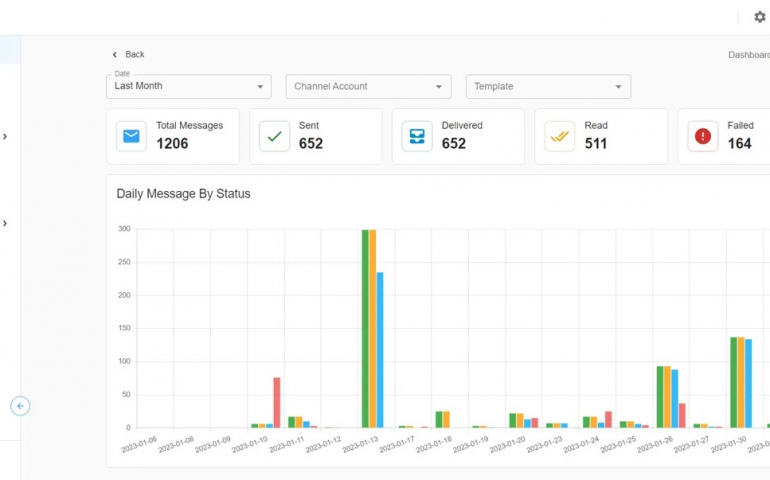Go back using the Back link
This screenshot has width=770, height=480.
click(134, 55)
